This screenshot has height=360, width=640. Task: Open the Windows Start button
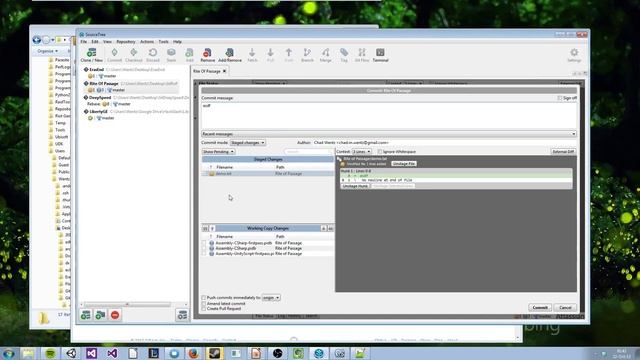click(8, 353)
